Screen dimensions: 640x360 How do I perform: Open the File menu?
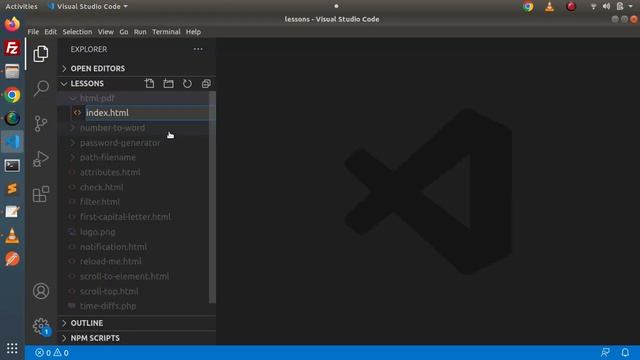point(33,32)
